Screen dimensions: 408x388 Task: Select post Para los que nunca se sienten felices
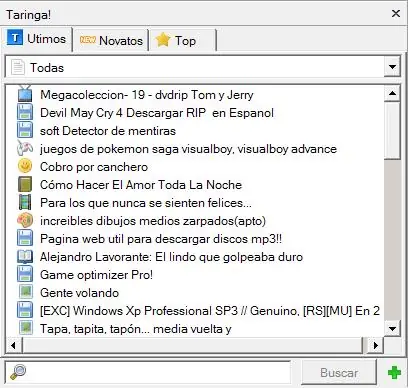pyautogui.click(x=146, y=203)
